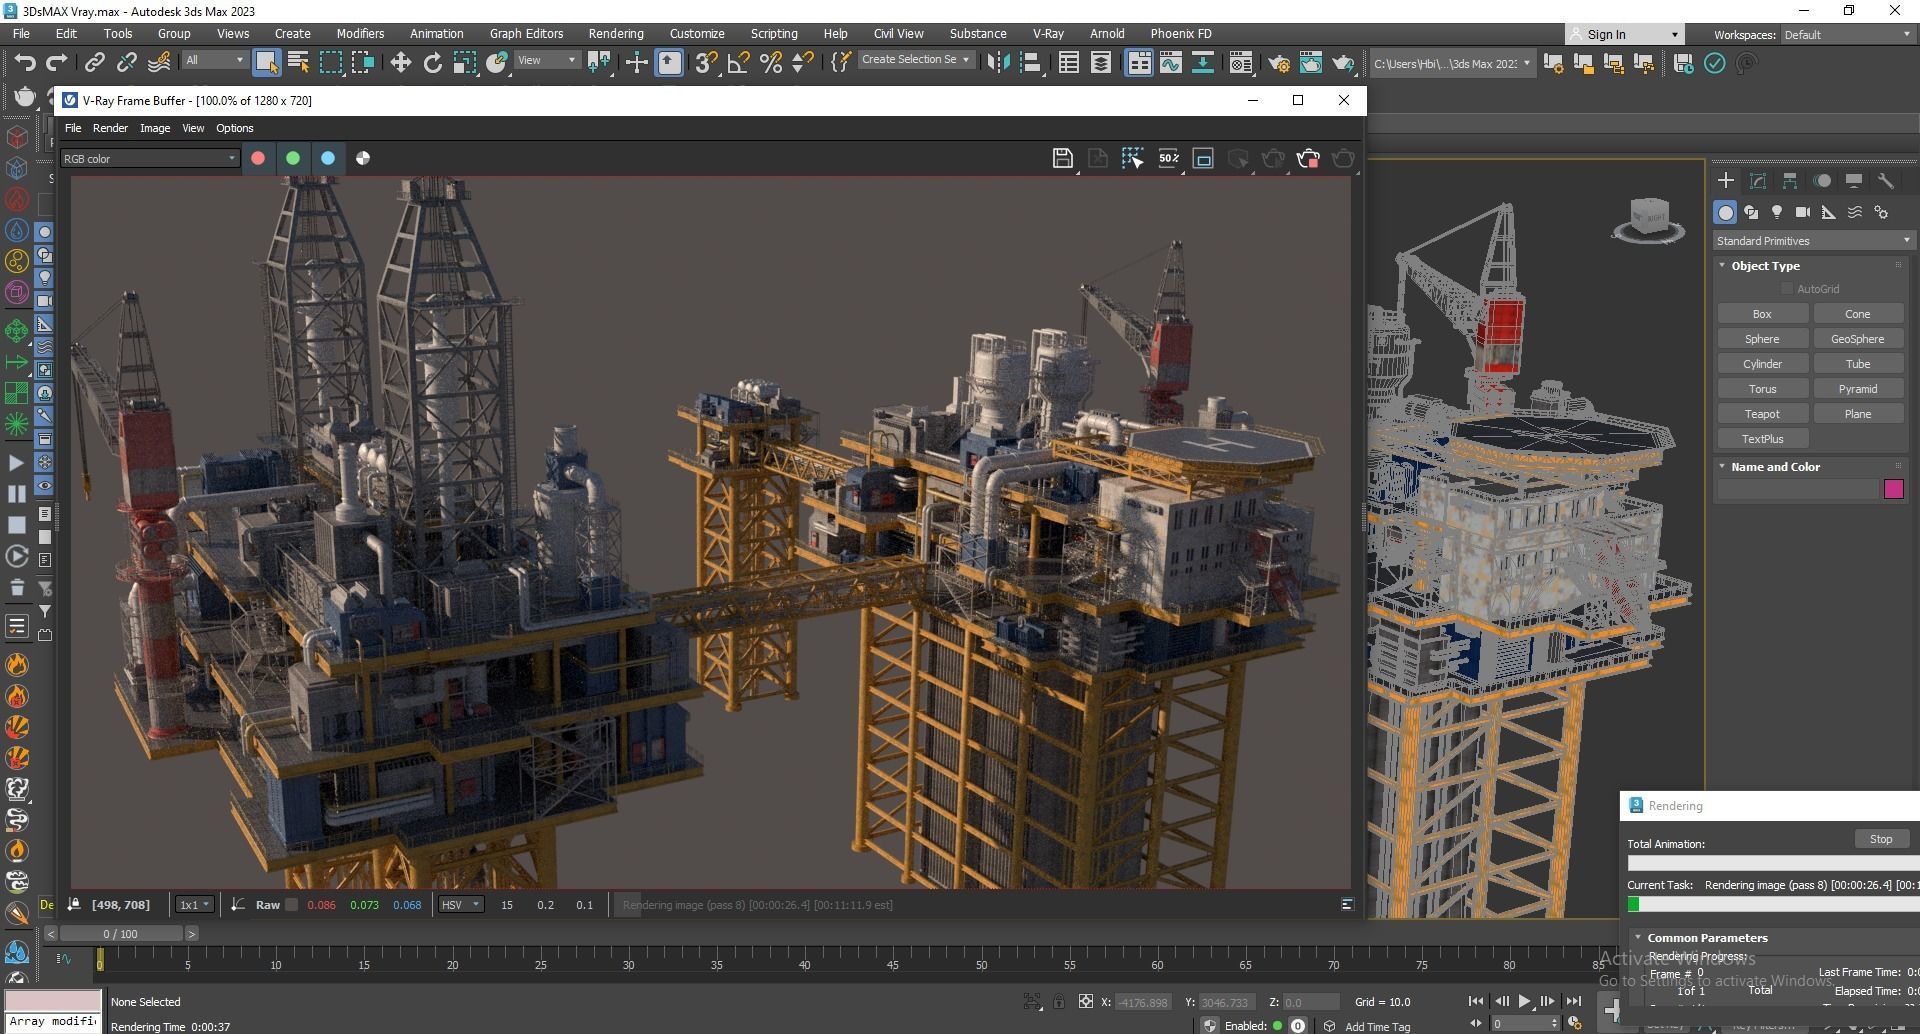
Task: Toggle the Percent Snap icon
Action: (x=770, y=63)
